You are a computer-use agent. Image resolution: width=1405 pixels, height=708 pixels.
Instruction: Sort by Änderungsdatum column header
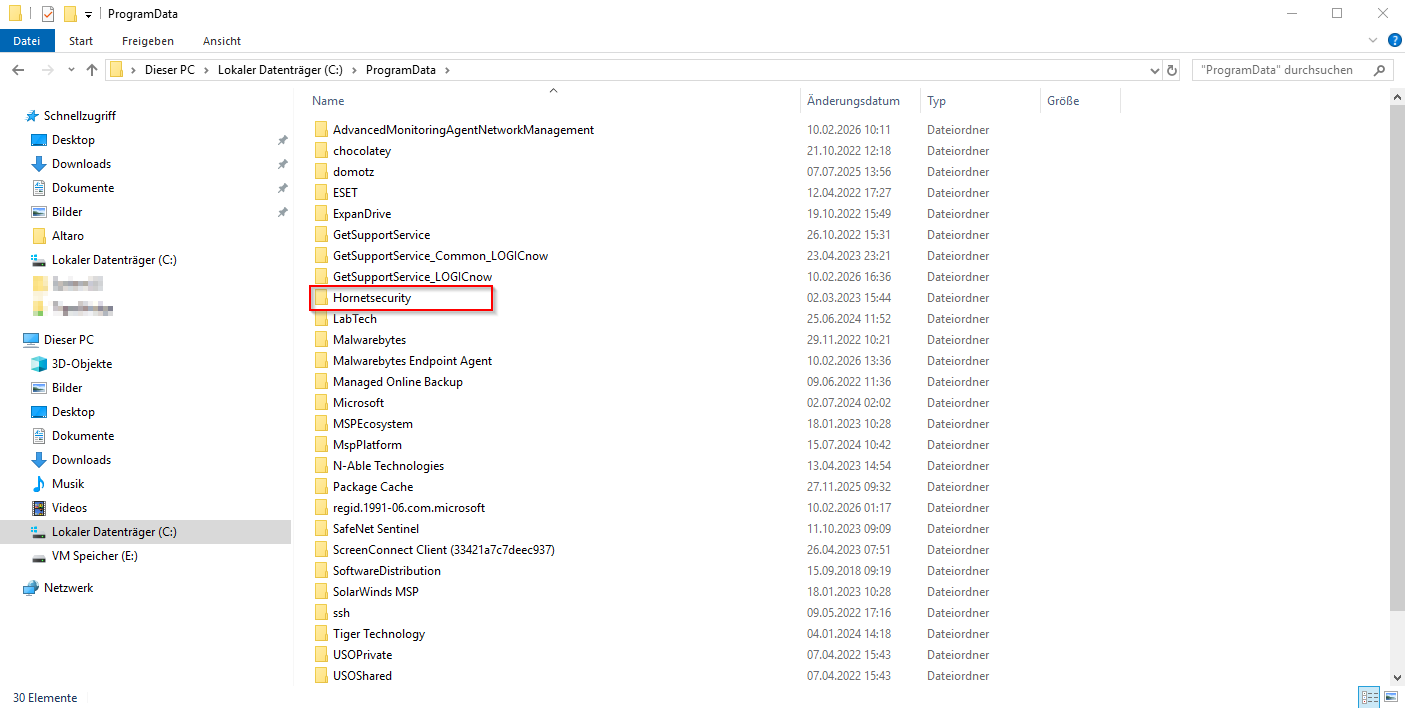pyautogui.click(x=853, y=101)
